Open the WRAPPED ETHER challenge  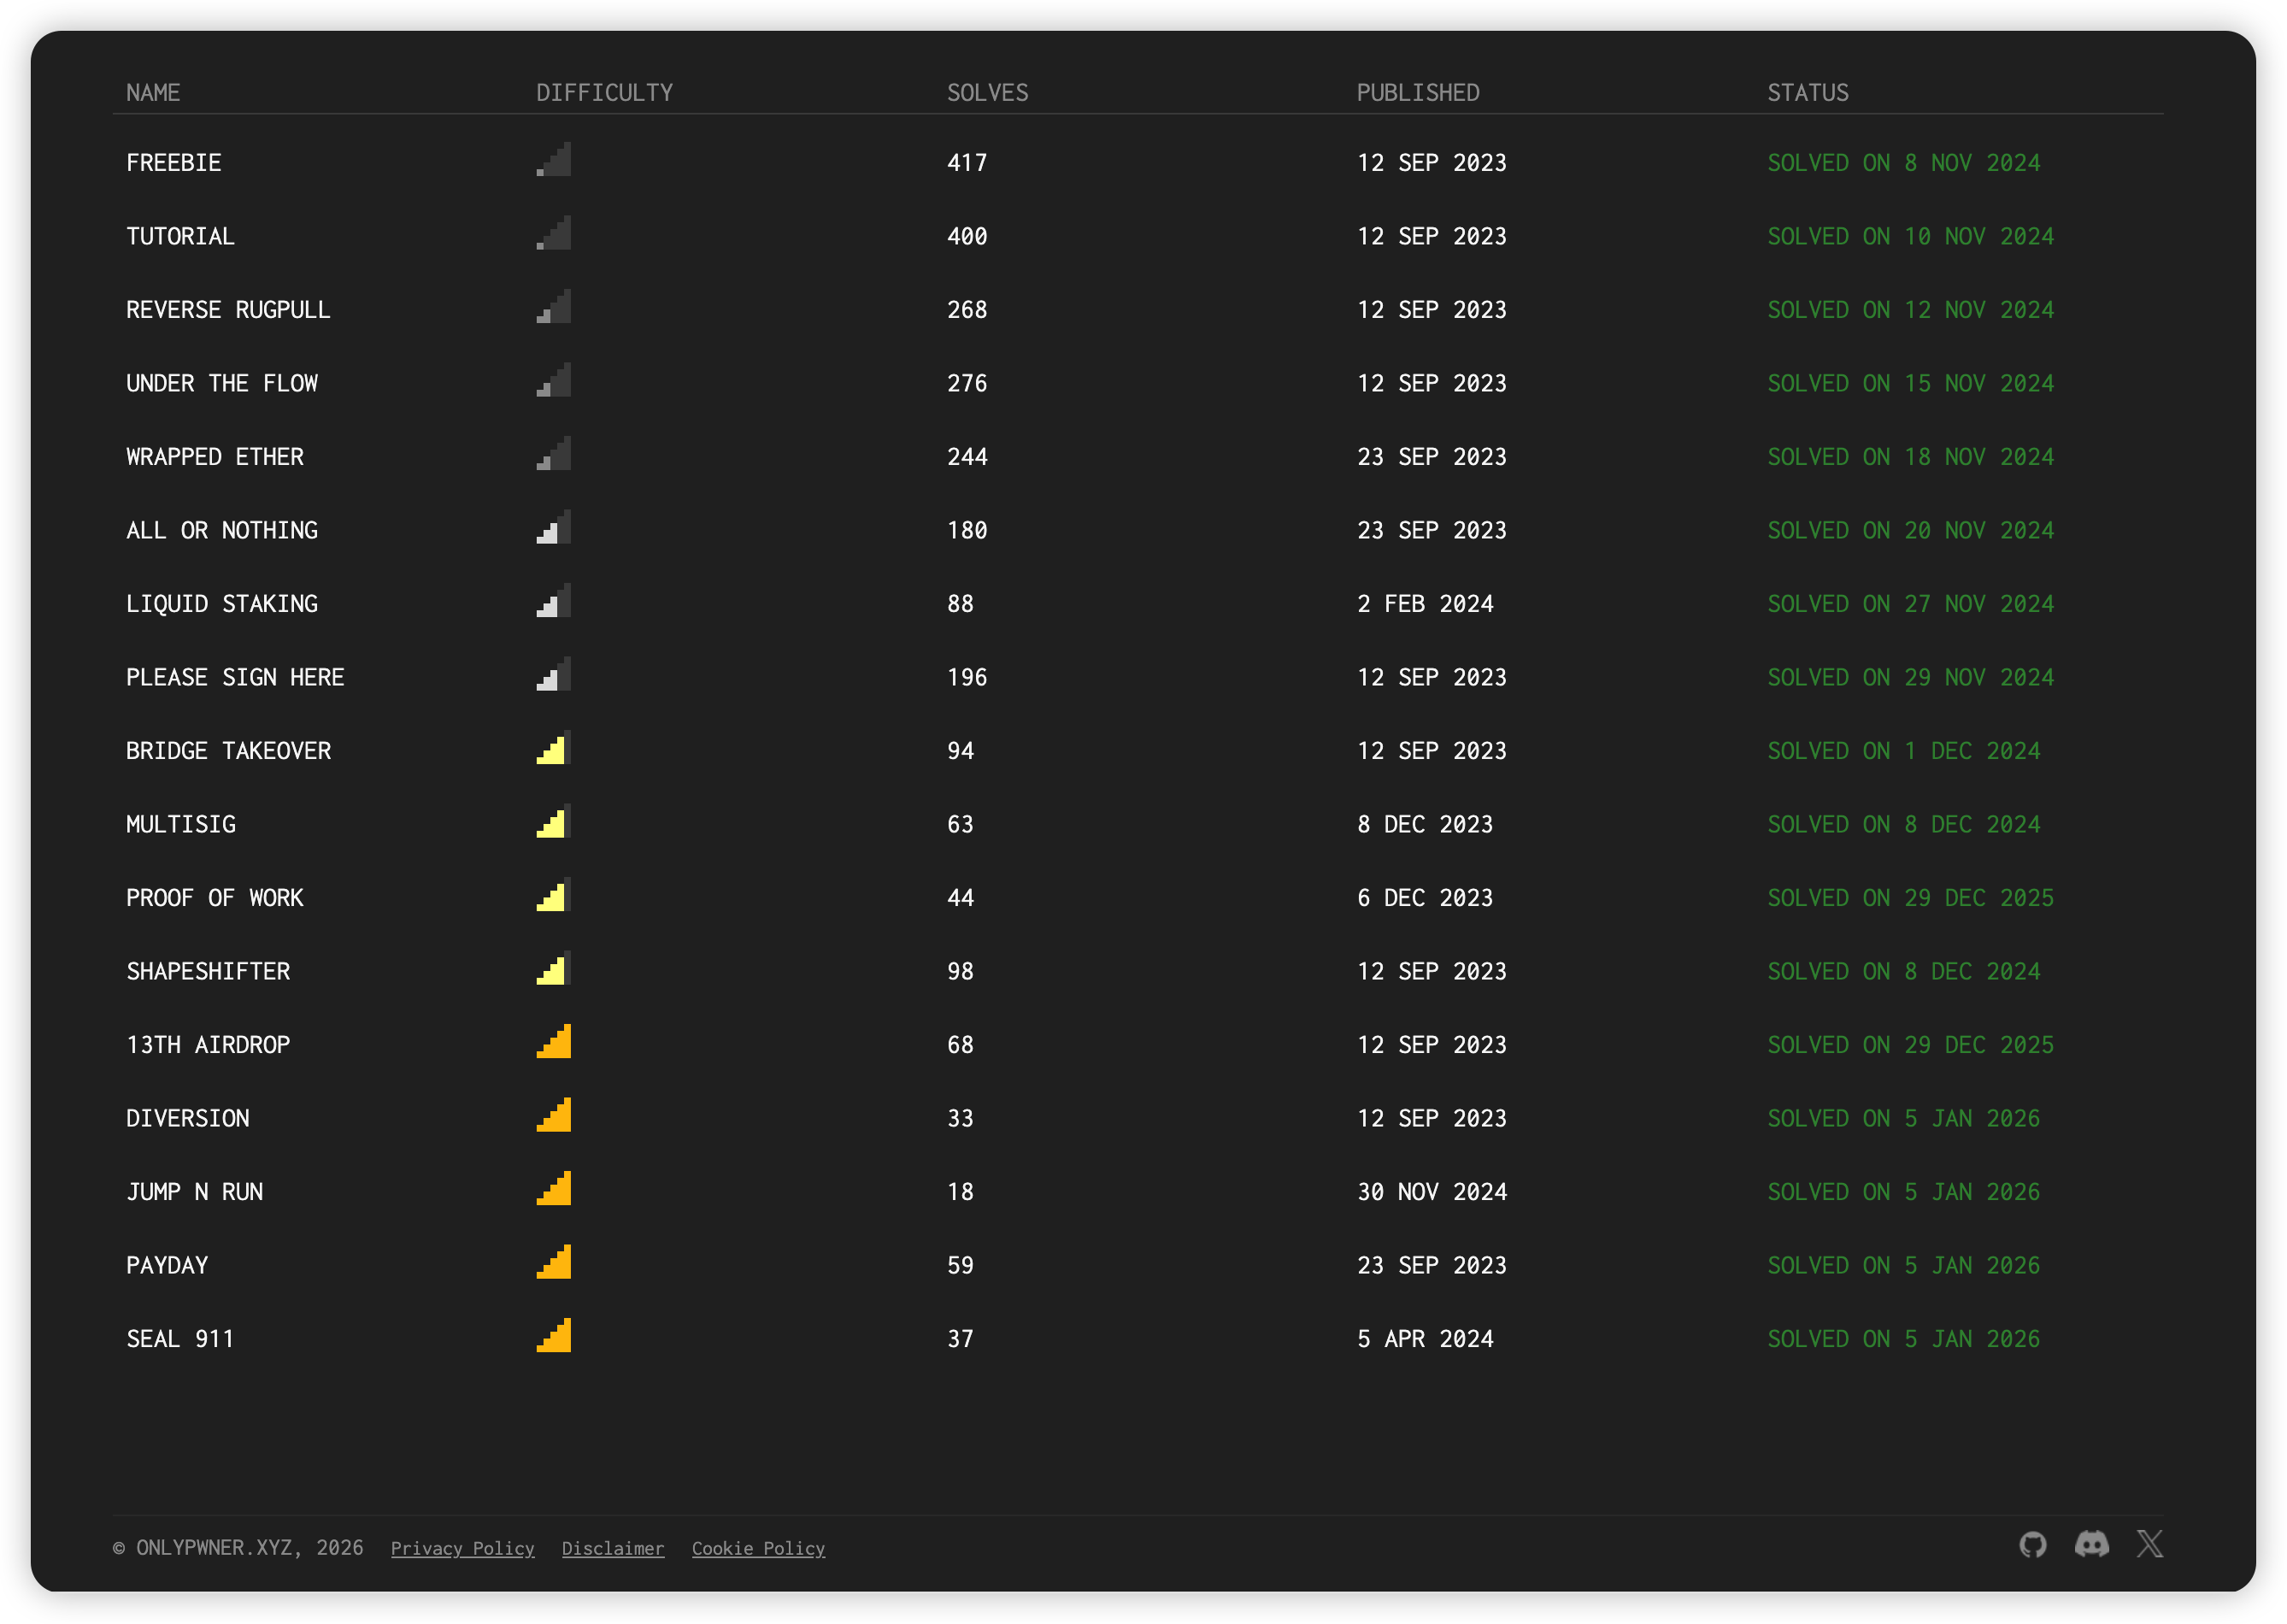coord(215,457)
